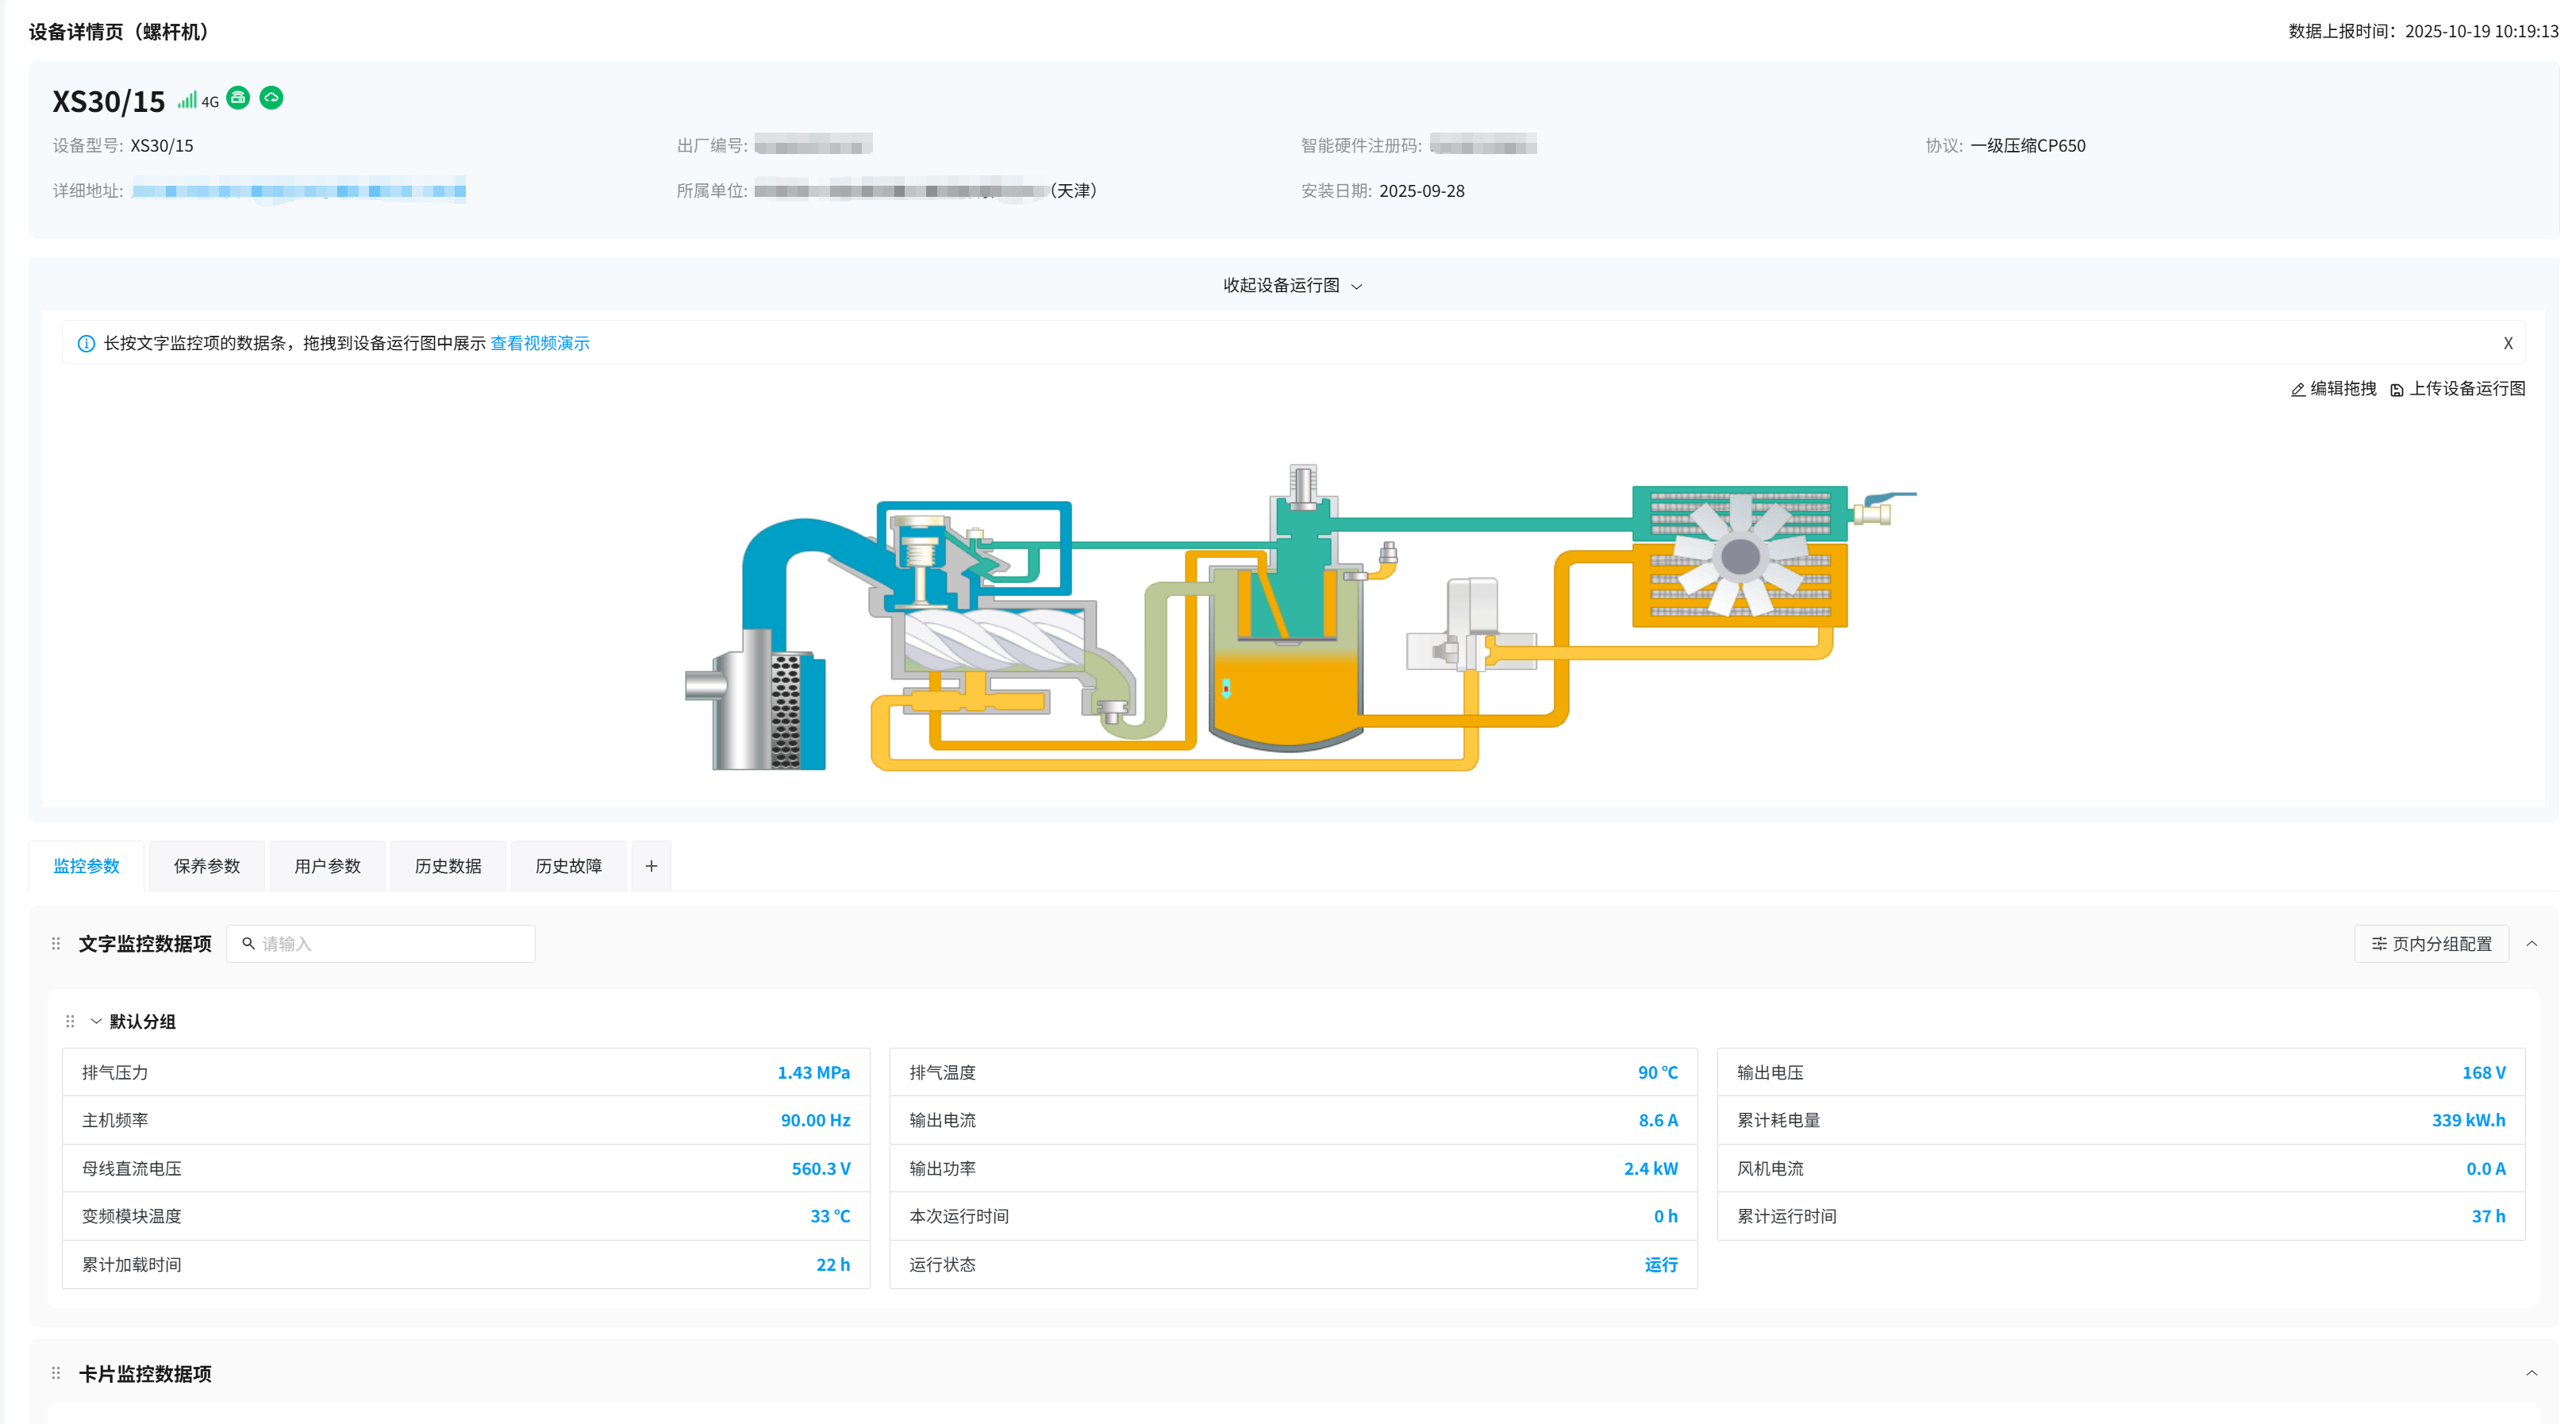This screenshot has height=1424, width=2576.
Task: Click the blurred 详细地址 address value
Action: pos(299,190)
